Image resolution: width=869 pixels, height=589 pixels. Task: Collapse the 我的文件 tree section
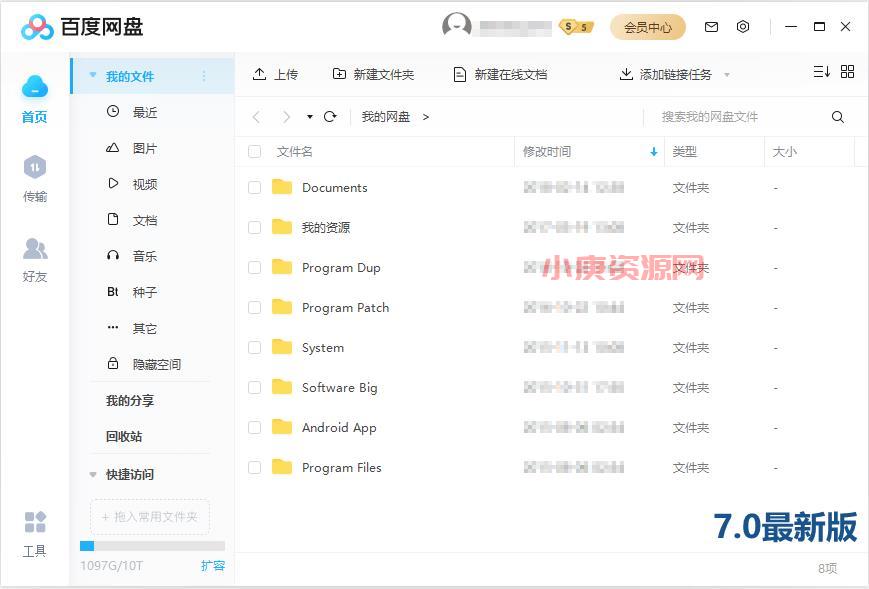pyautogui.click(x=93, y=76)
